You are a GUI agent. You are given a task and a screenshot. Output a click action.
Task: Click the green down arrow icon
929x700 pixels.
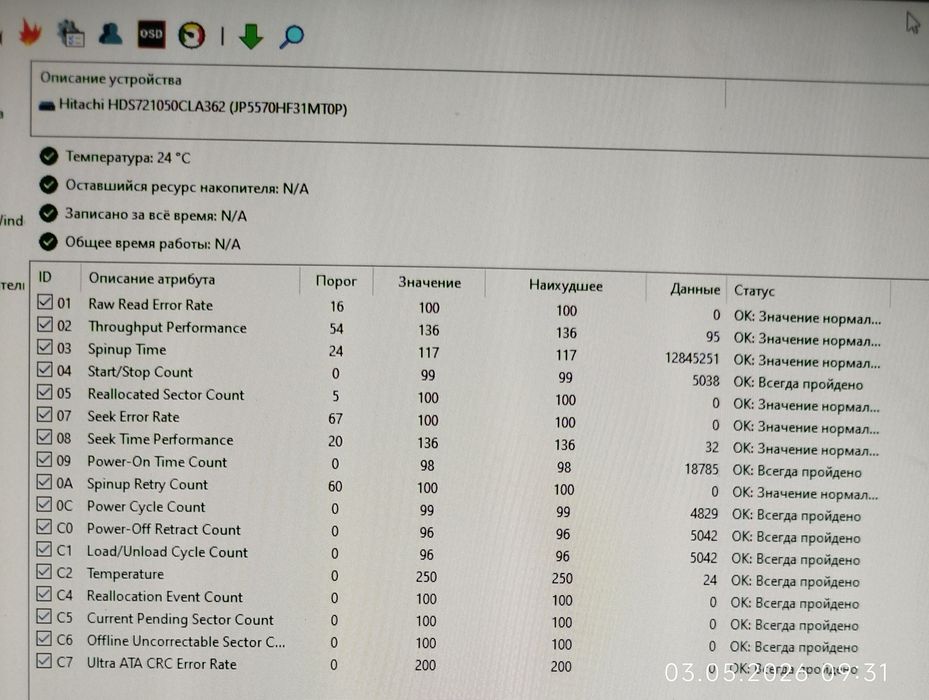coord(251,36)
